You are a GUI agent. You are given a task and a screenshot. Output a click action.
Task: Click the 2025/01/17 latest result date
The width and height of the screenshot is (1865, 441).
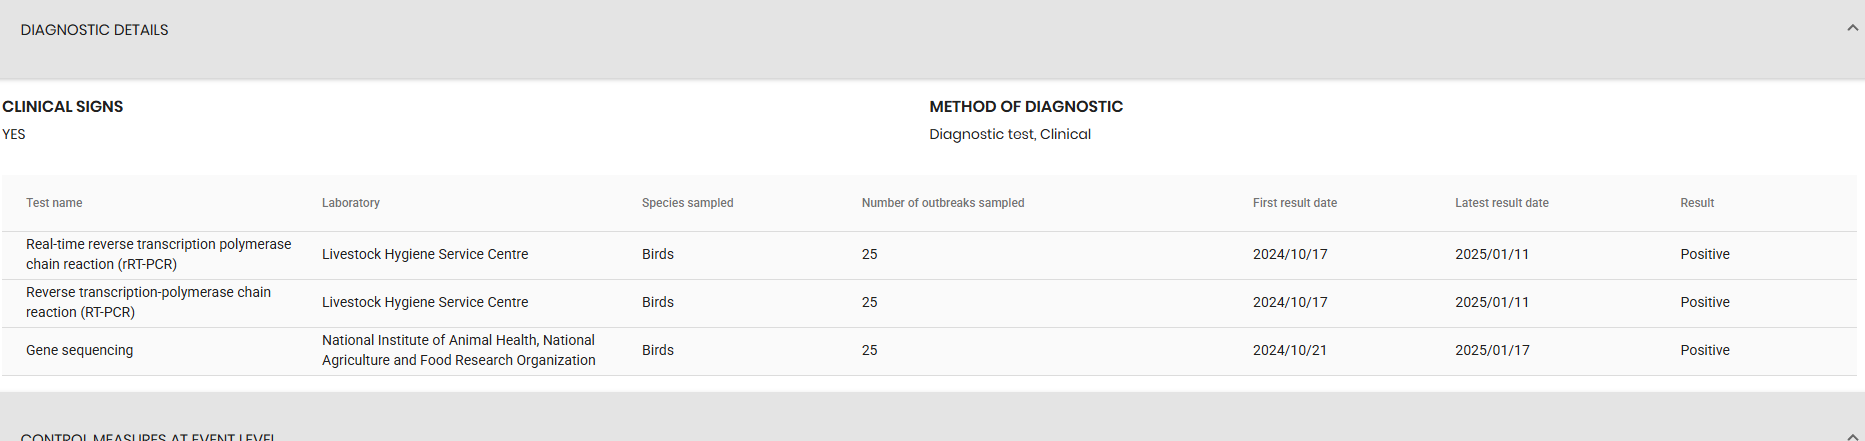(x=1492, y=351)
